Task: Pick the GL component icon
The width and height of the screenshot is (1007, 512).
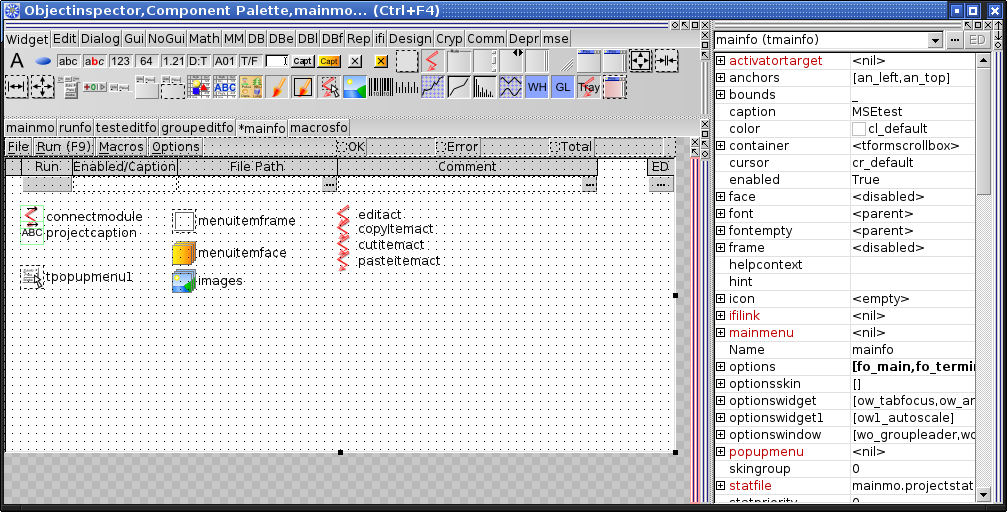Action: [563, 87]
